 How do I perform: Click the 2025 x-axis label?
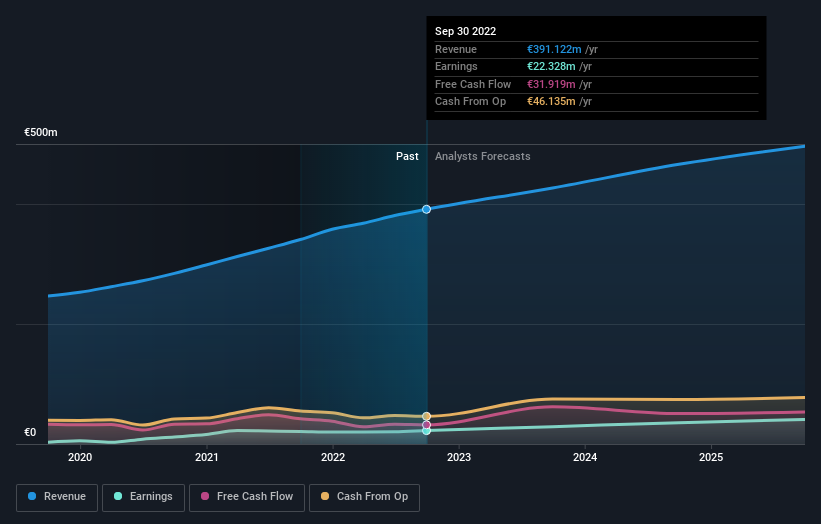click(x=711, y=458)
